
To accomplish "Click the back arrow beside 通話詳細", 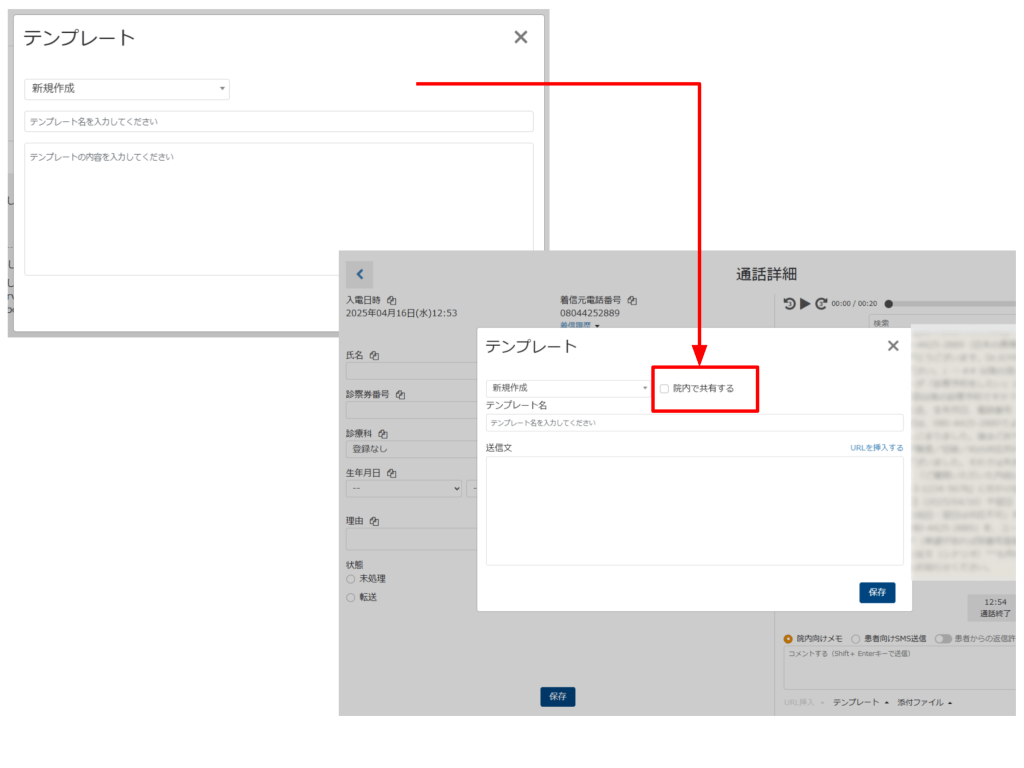I will (359, 275).
